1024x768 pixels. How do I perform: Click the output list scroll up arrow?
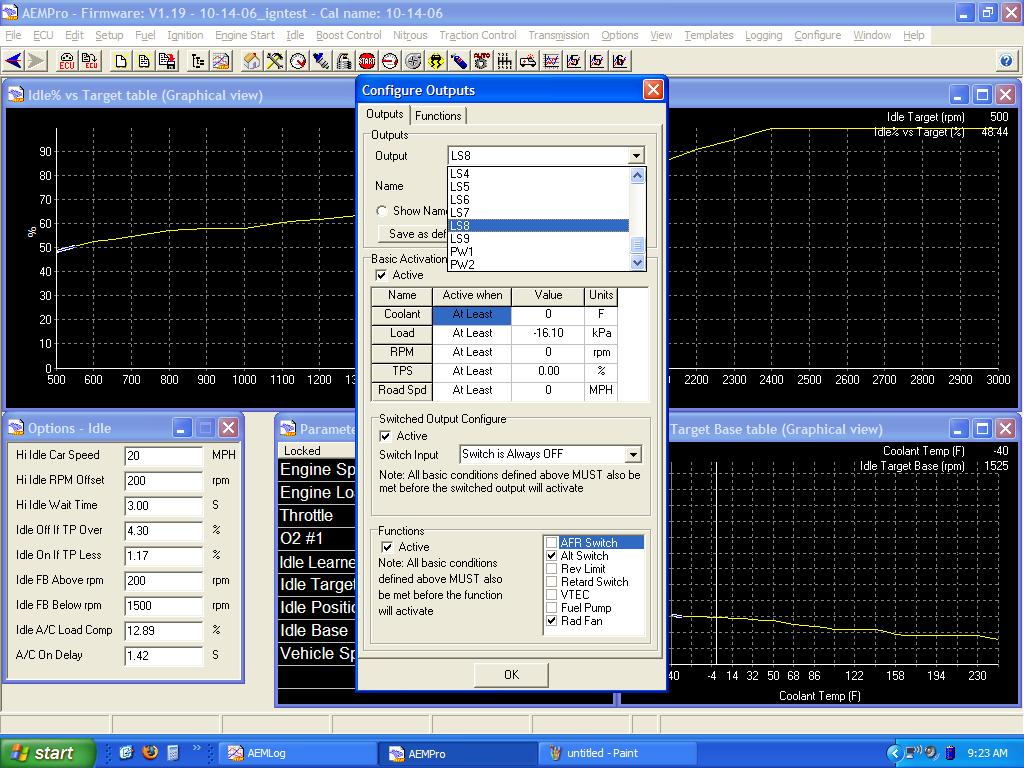tap(637, 176)
